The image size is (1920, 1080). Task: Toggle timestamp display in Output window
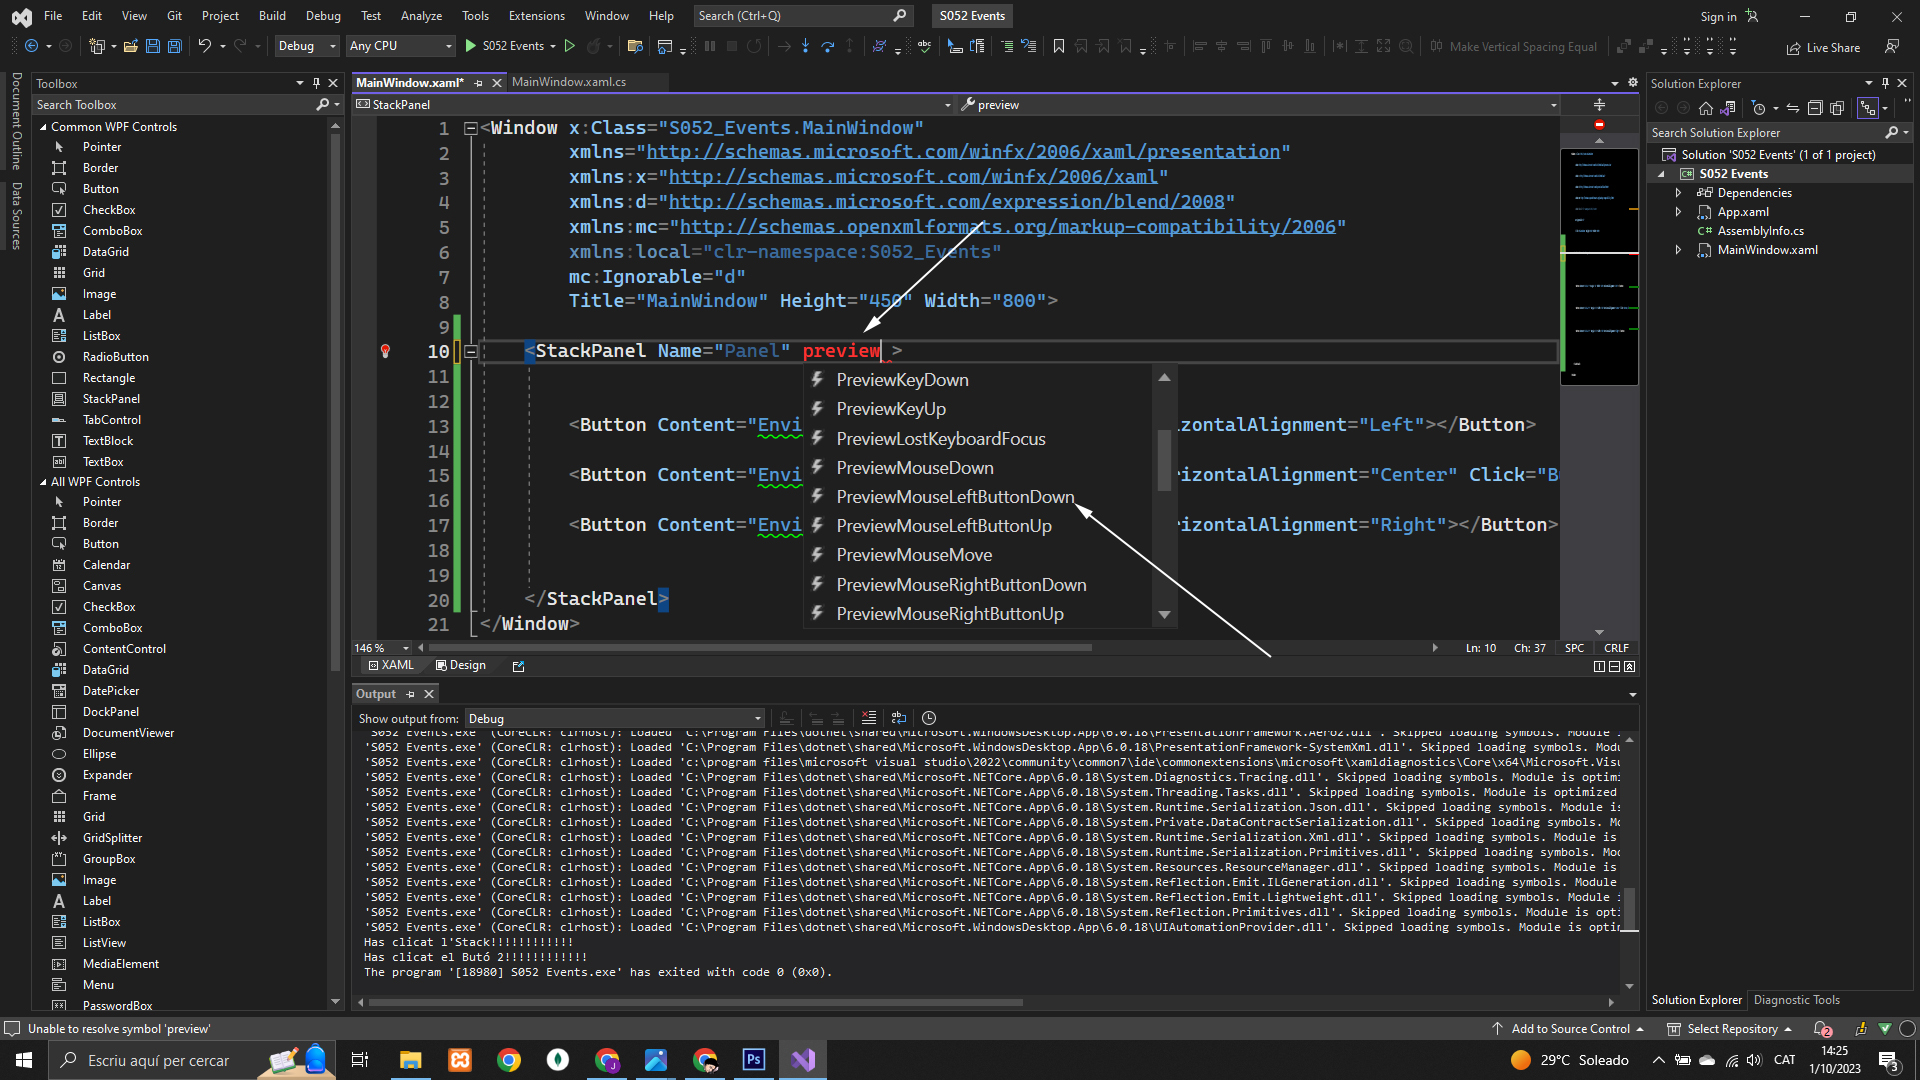point(929,718)
